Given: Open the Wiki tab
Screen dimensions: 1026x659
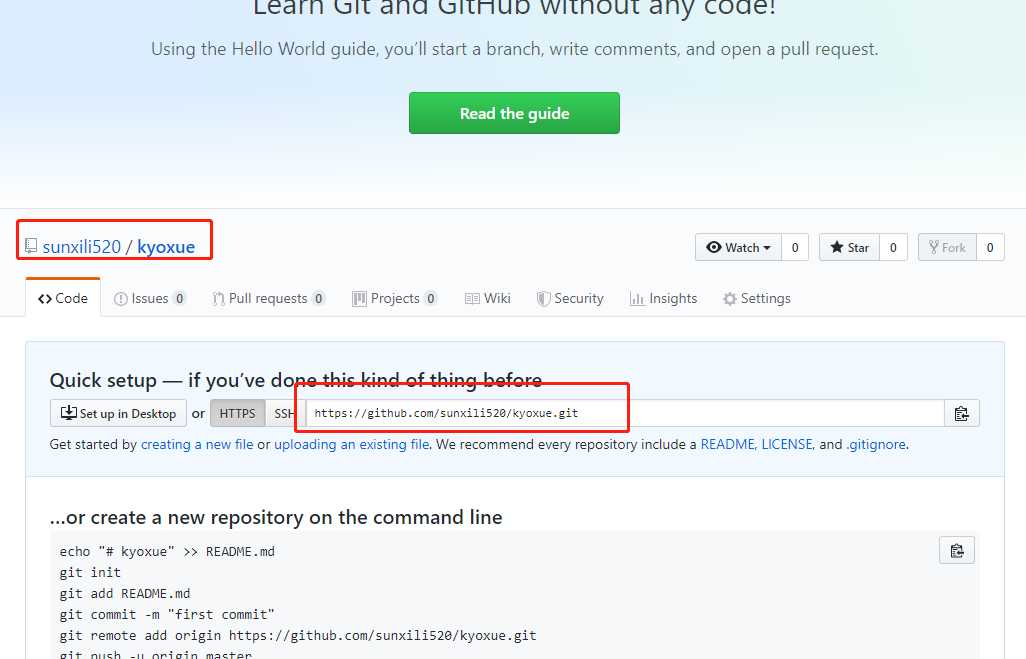Looking at the screenshot, I should (487, 298).
